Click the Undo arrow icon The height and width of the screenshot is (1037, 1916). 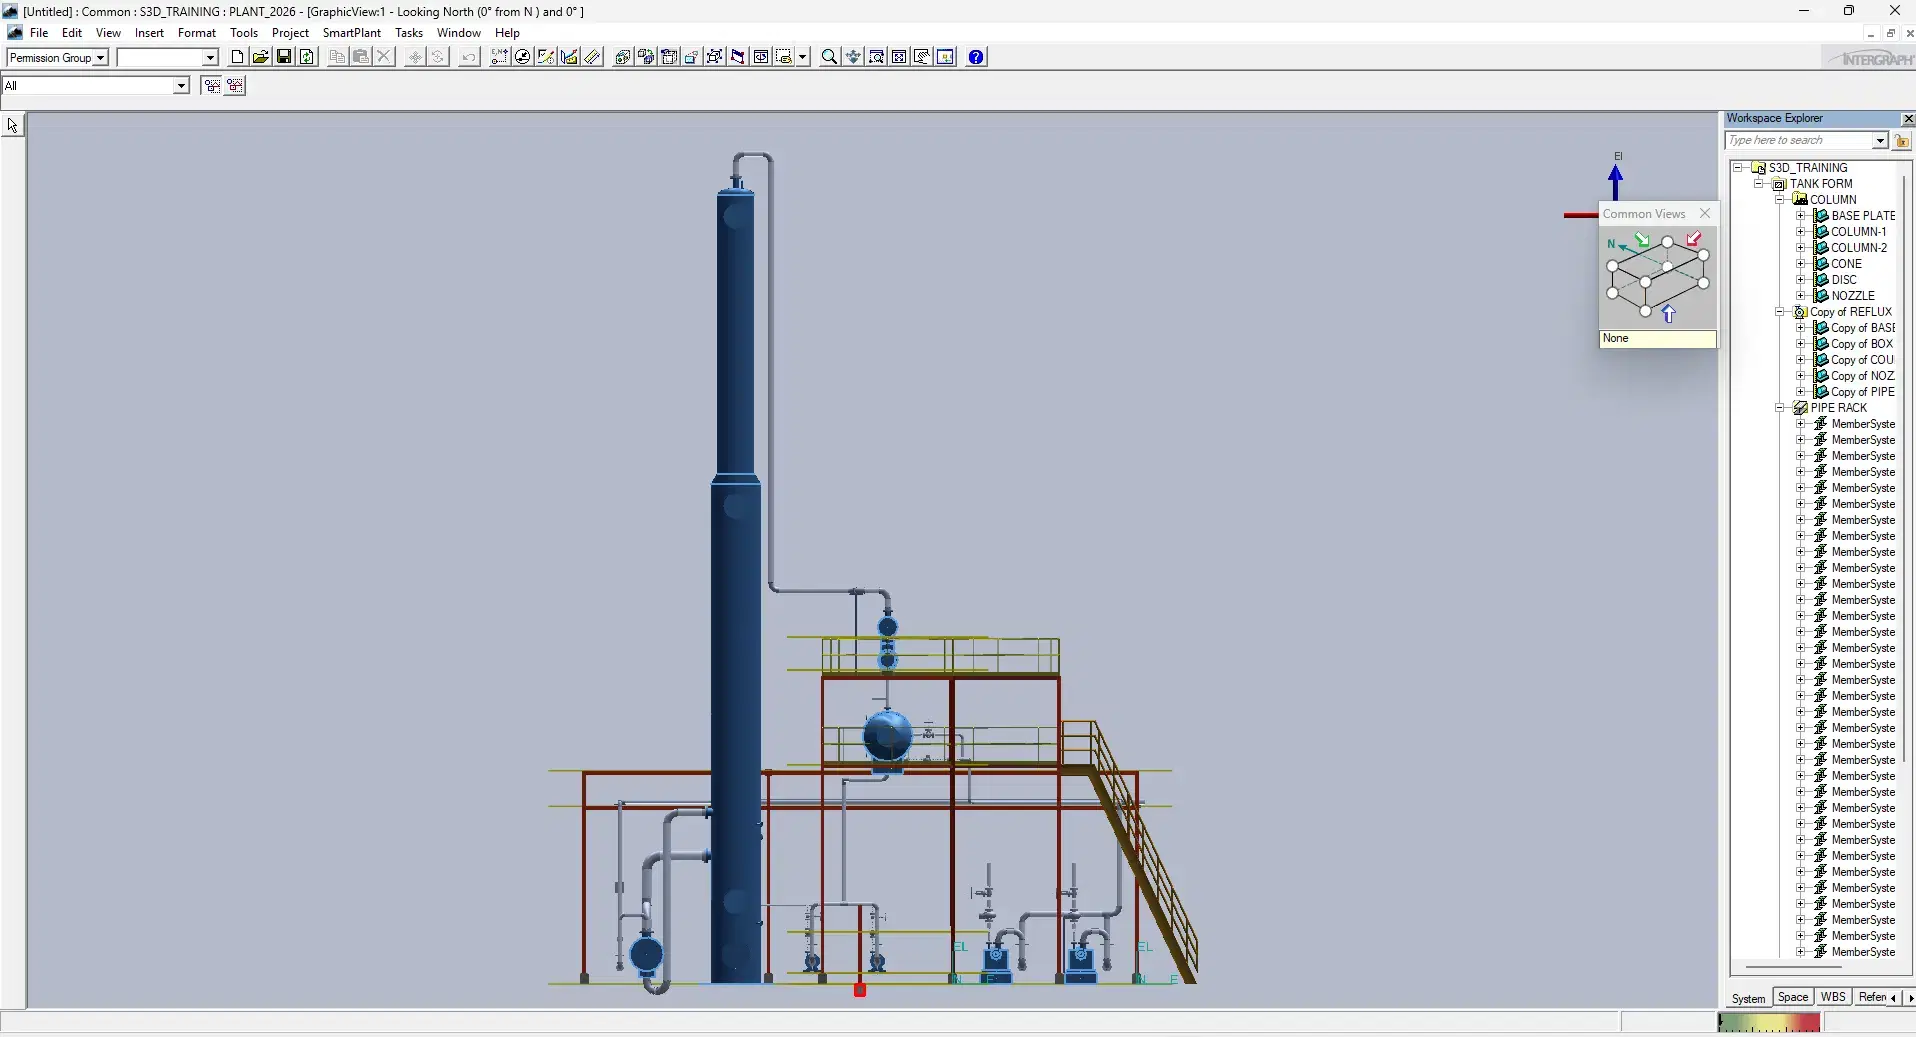pyautogui.click(x=469, y=57)
